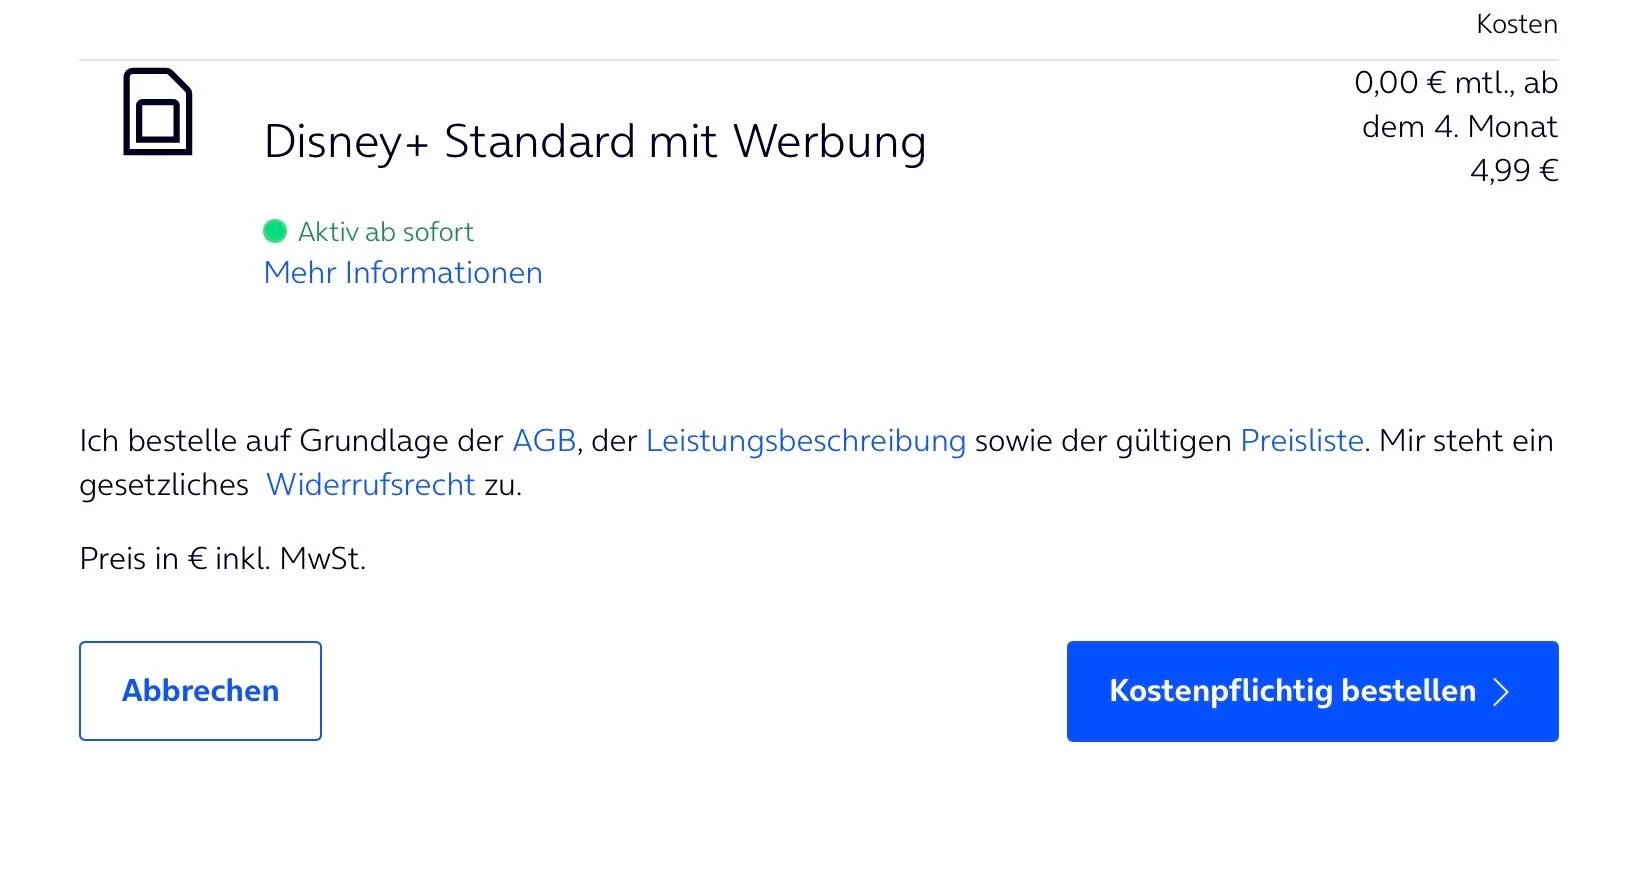Click the 0,00 € mtl. price line
This screenshot has height=874, width=1639.
[x=1455, y=83]
